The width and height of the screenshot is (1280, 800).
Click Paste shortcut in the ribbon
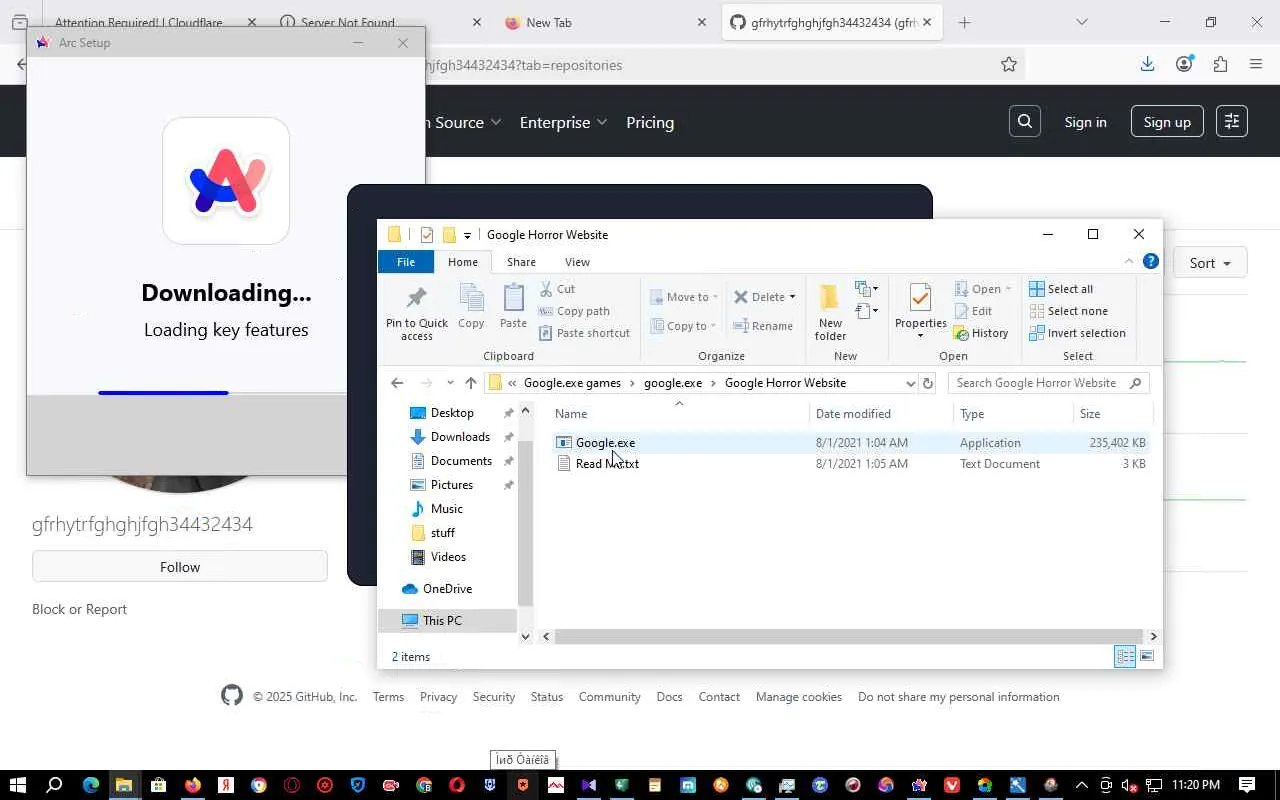pyautogui.click(x=584, y=333)
